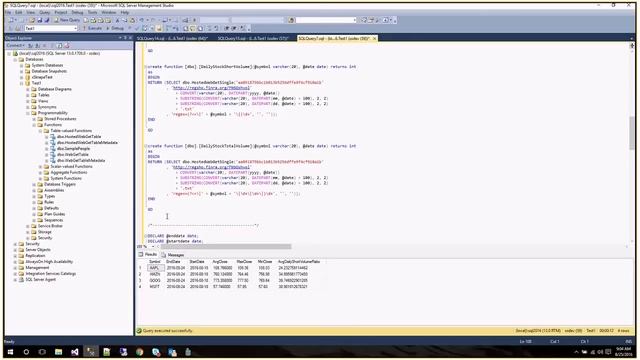Screen dimensions: 640x360
Task: Select the Service Broker folder
Action: coord(50,226)
